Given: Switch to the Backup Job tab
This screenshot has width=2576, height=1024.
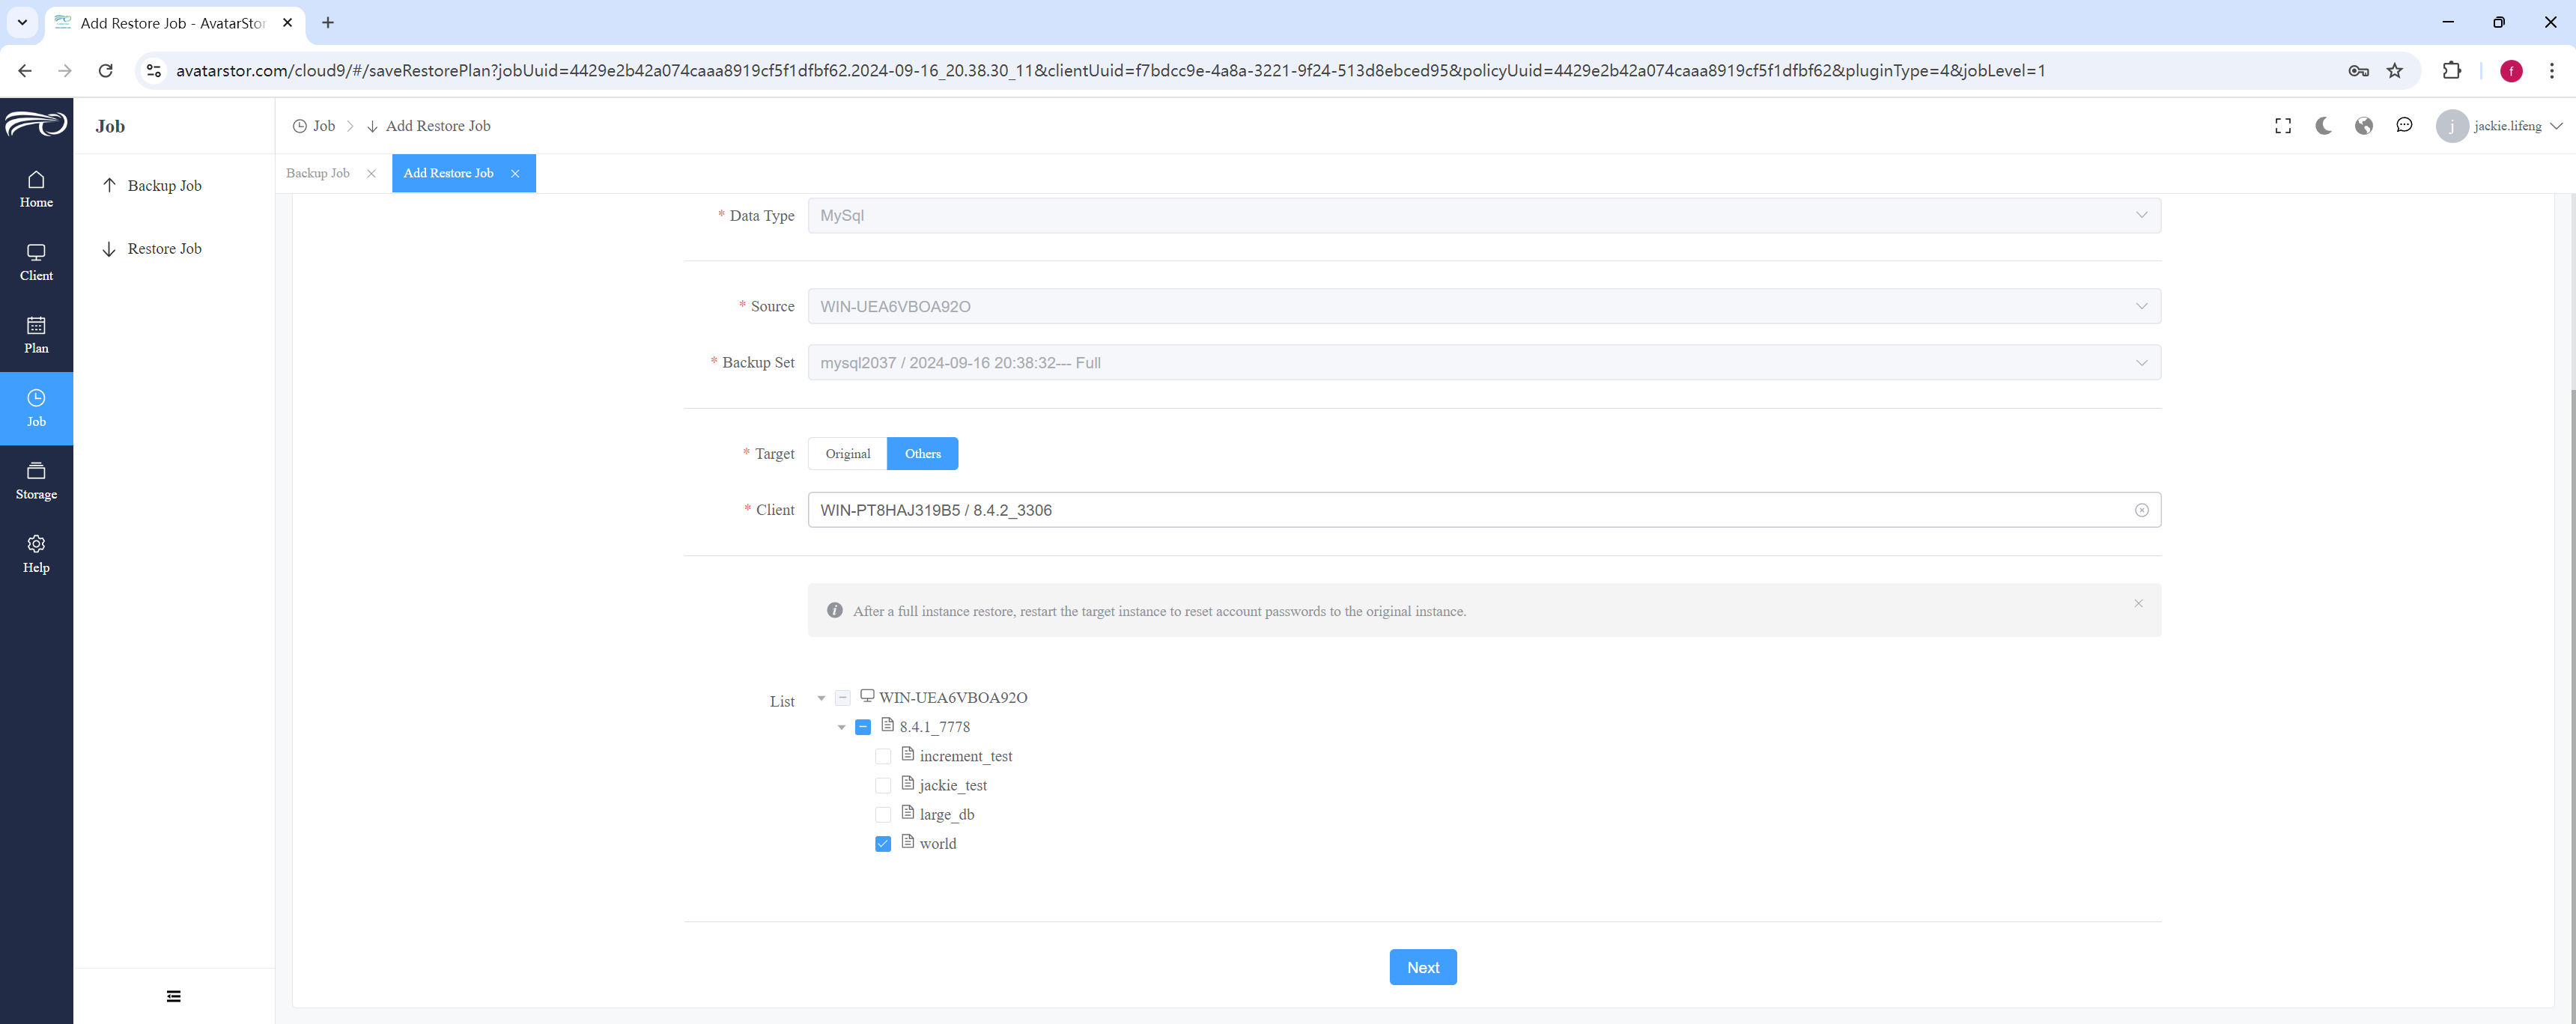Looking at the screenshot, I should point(318,173).
